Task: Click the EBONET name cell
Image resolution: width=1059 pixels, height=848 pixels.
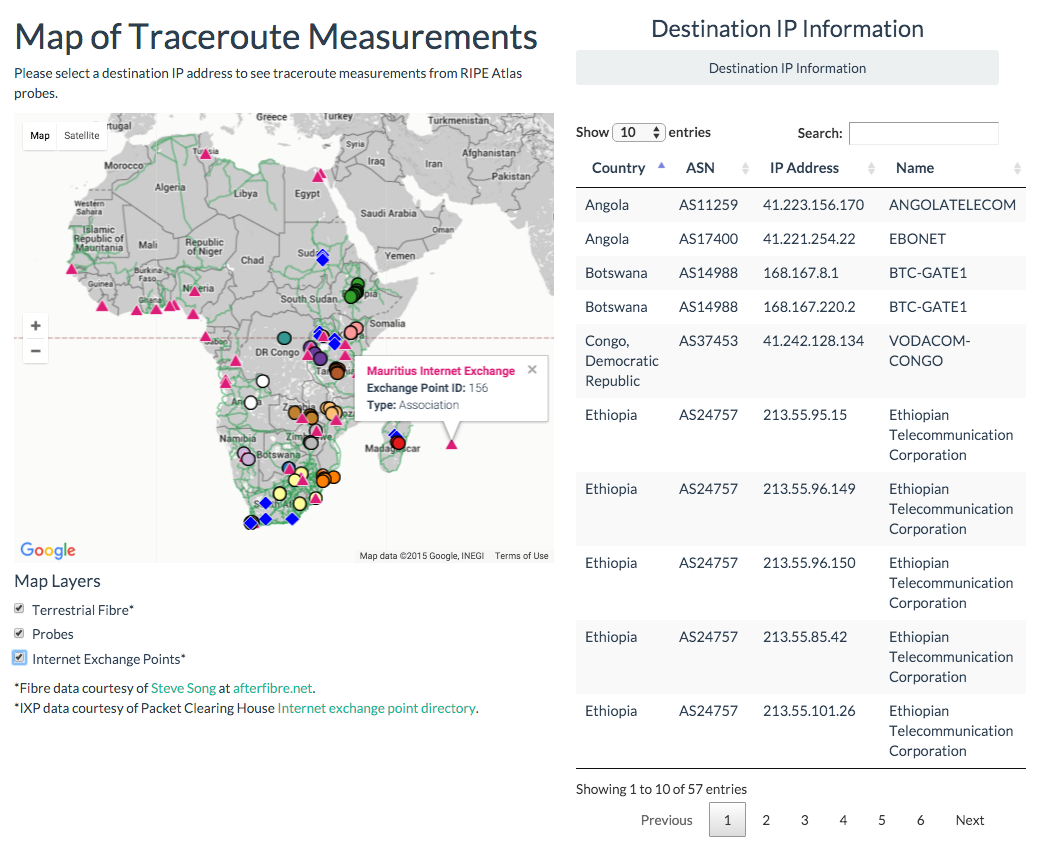Action: tap(917, 239)
